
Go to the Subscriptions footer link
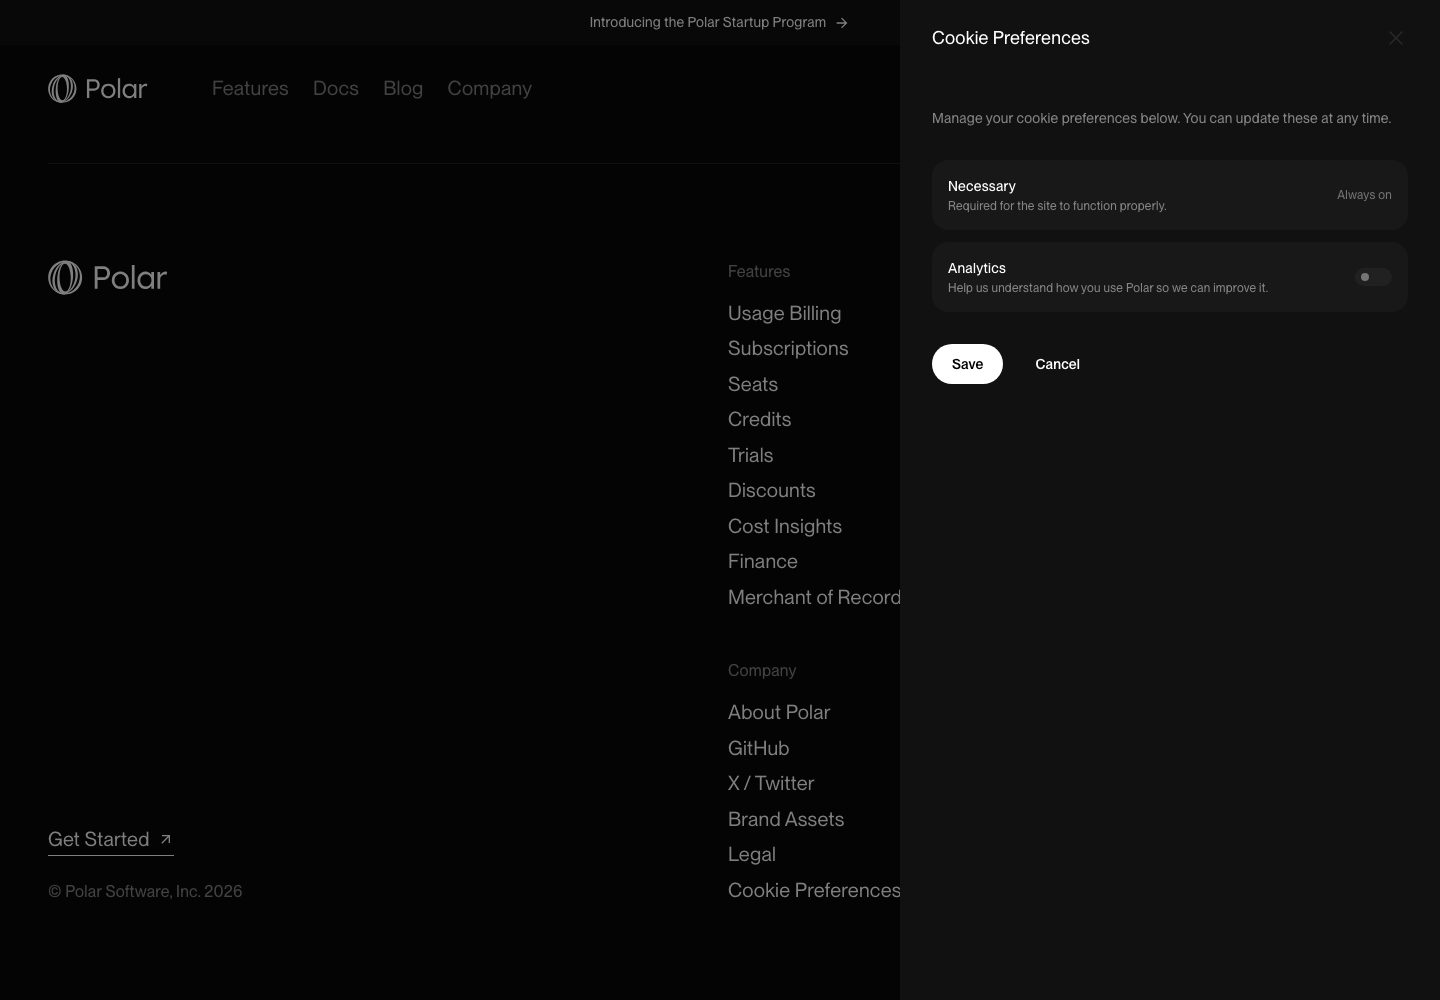click(x=788, y=349)
